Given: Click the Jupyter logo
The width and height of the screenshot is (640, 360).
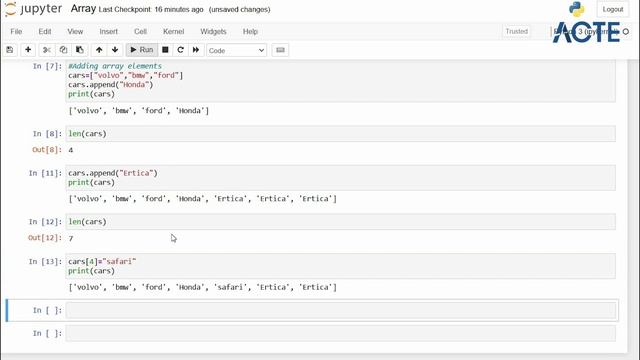Looking at the screenshot, I should [33, 9].
